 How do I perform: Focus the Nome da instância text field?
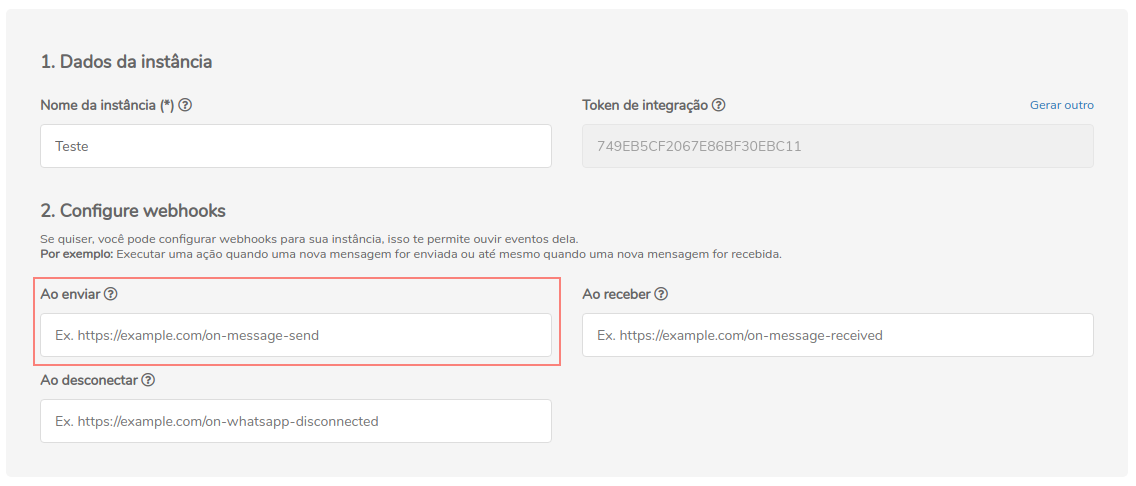pos(296,146)
